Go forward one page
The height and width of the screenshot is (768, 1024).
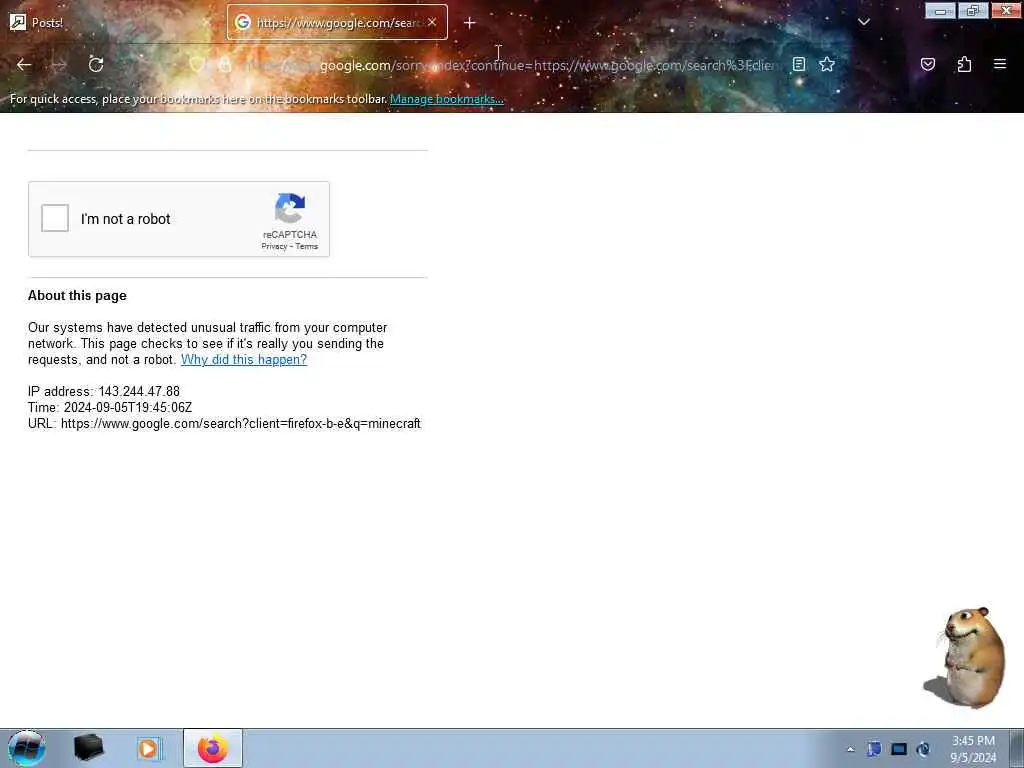(x=59, y=64)
